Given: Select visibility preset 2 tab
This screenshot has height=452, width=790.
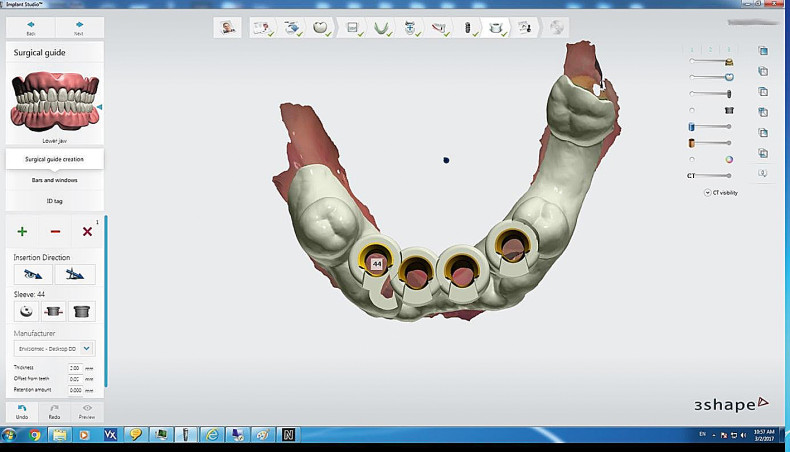Looking at the screenshot, I should tap(710, 49).
